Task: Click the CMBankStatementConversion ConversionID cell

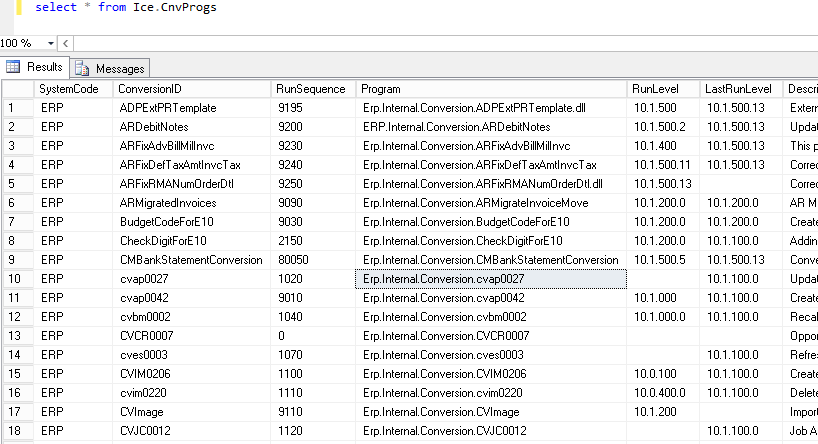Action: point(190,259)
